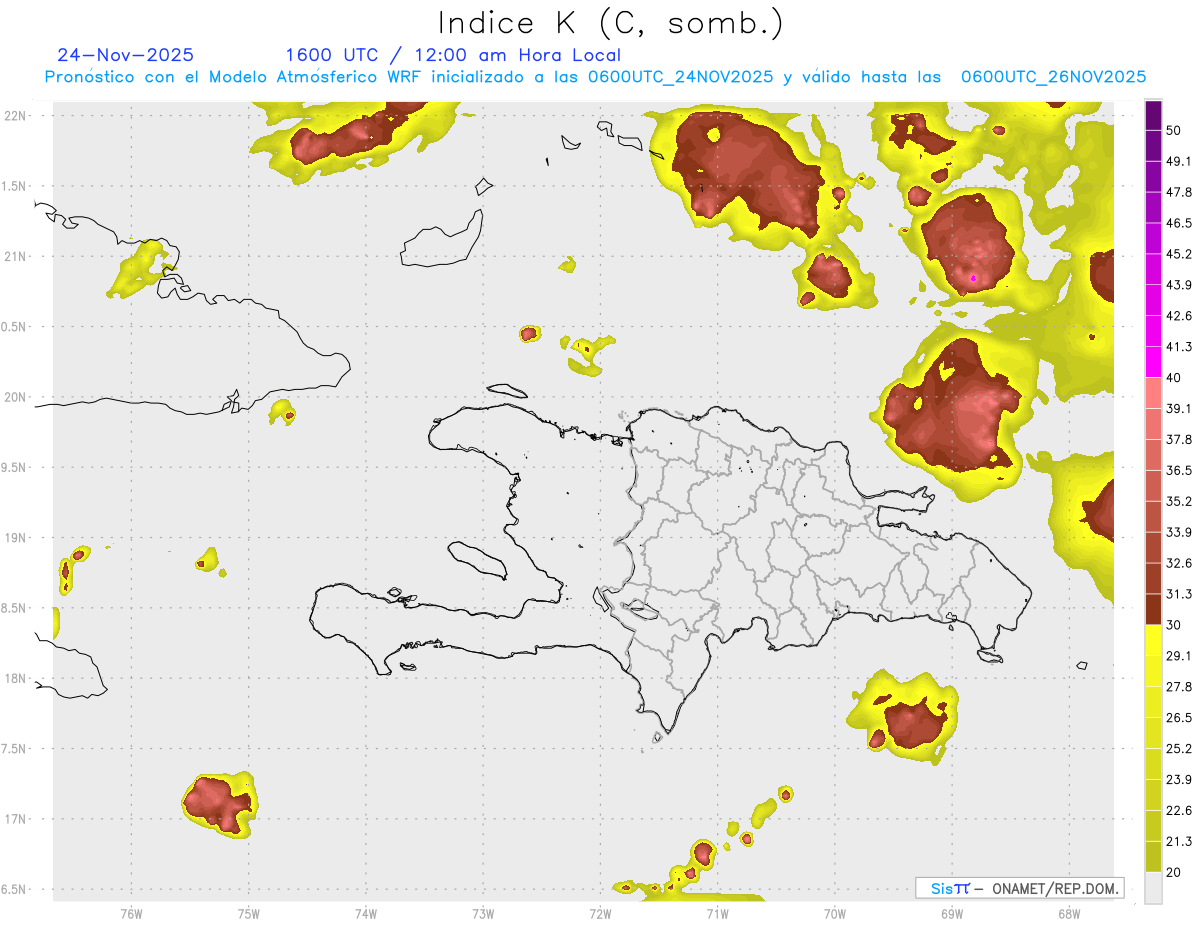Click the bright yellow swatch between 29.1 and 30
Image resolution: width=1200 pixels, height=927 pixels.
(x=1153, y=640)
